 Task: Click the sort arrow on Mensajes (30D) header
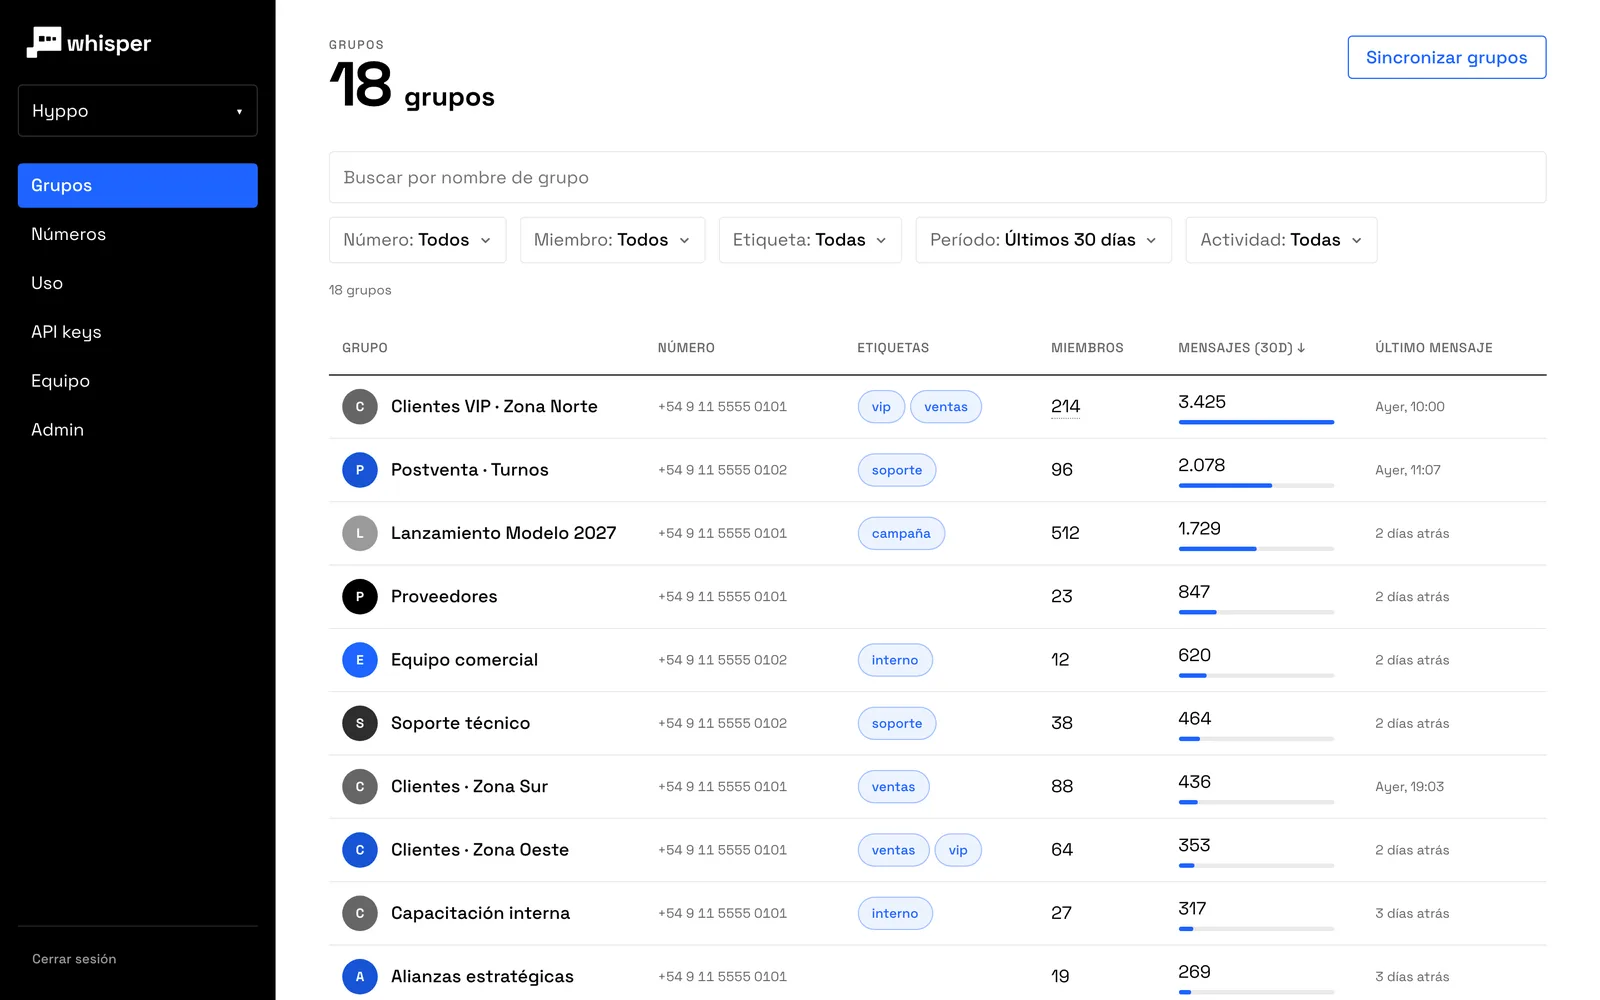tap(1301, 348)
